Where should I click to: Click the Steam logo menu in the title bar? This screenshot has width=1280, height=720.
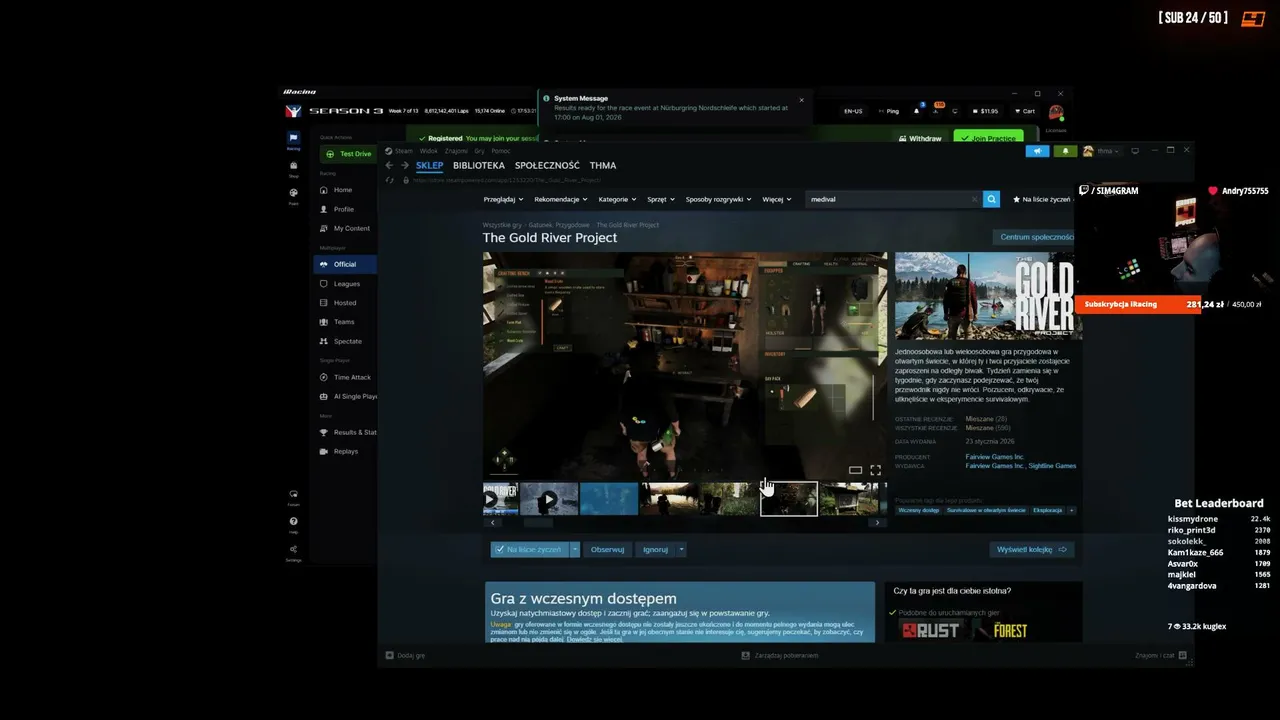pos(389,151)
